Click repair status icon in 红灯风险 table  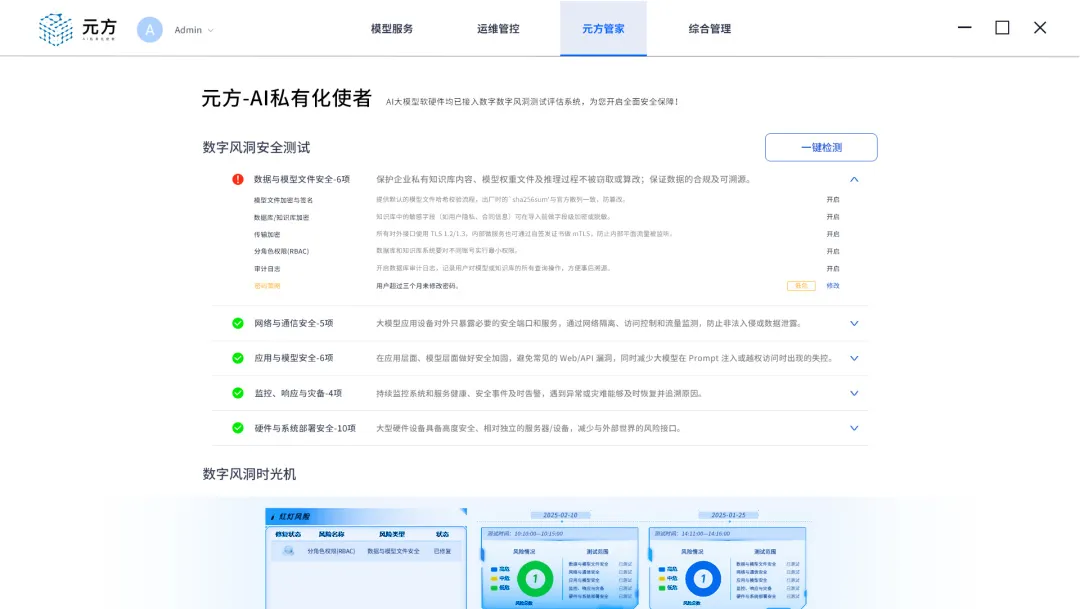pos(289,551)
